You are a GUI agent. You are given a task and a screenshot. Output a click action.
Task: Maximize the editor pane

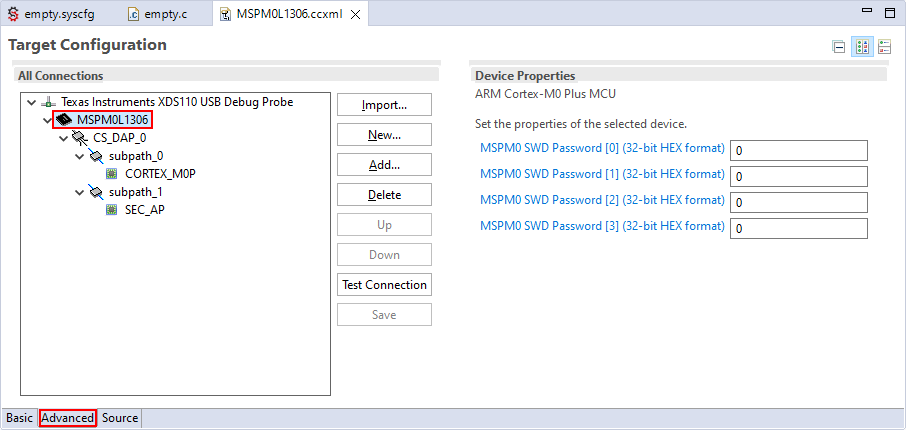[x=889, y=14]
